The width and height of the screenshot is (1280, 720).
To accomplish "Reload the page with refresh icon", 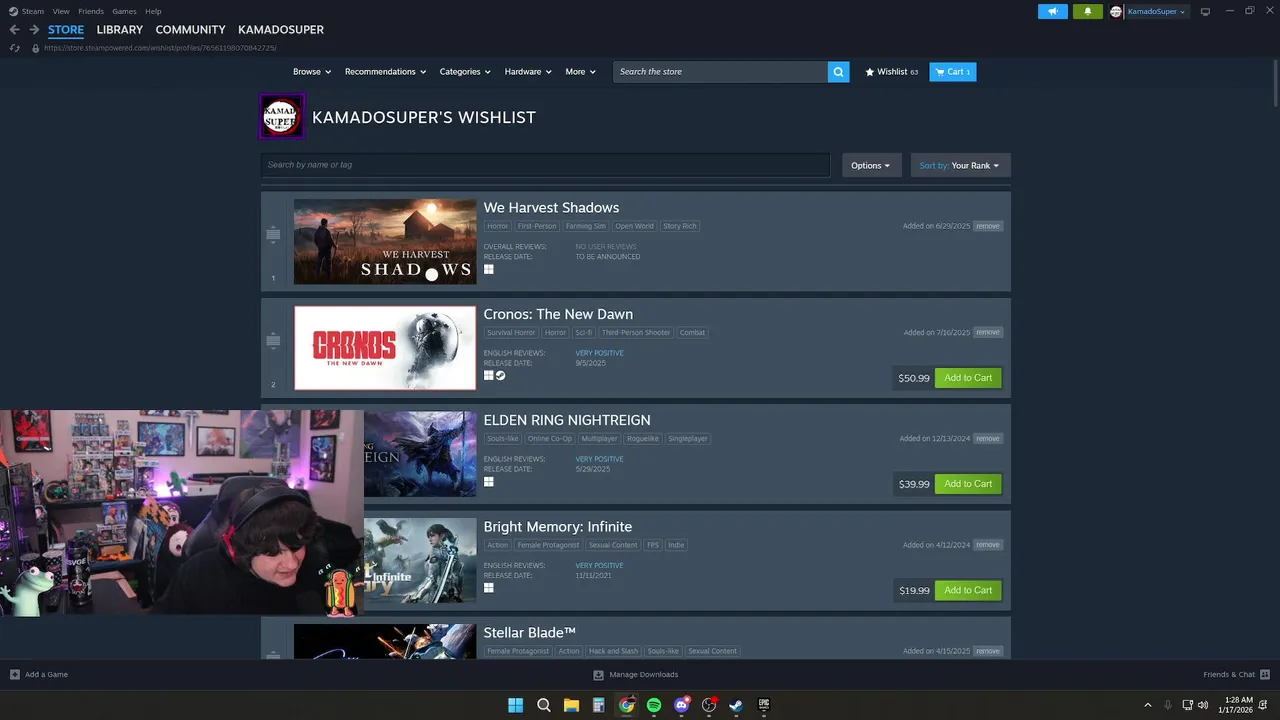I will pyautogui.click(x=14, y=48).
